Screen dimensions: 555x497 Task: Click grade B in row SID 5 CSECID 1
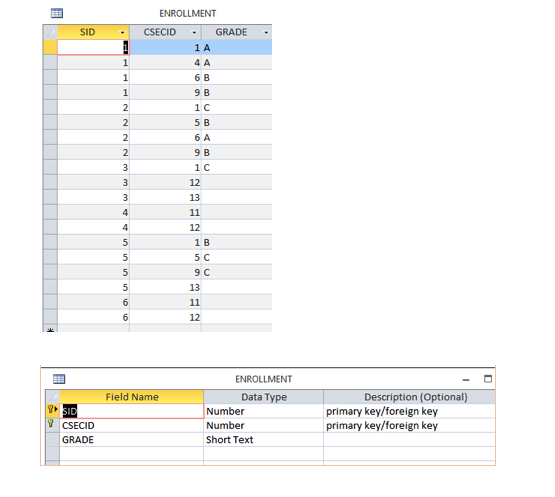click(x=237, y=242)
